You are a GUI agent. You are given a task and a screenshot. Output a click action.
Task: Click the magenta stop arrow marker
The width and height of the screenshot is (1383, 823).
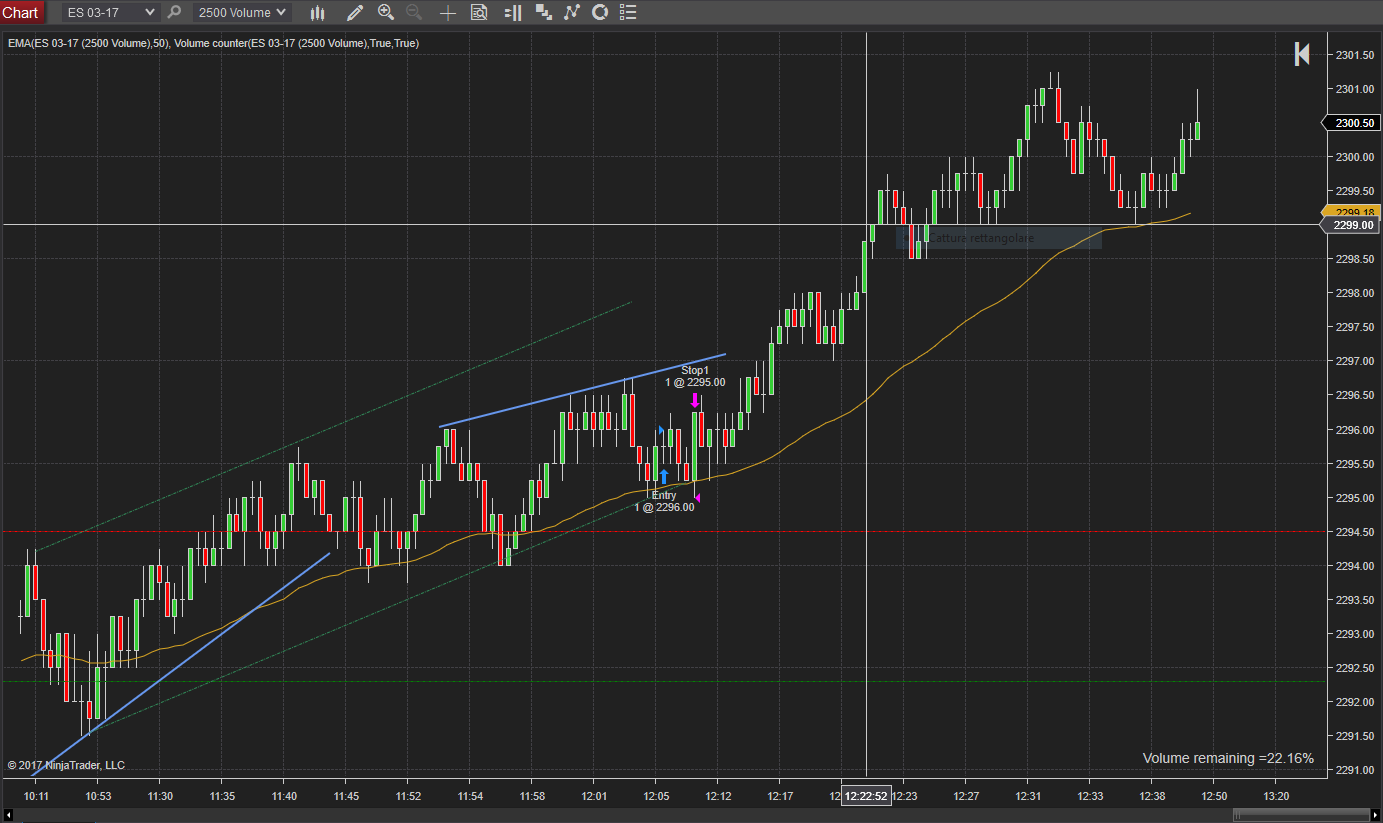pyautogui.click(x=695, y=400)
